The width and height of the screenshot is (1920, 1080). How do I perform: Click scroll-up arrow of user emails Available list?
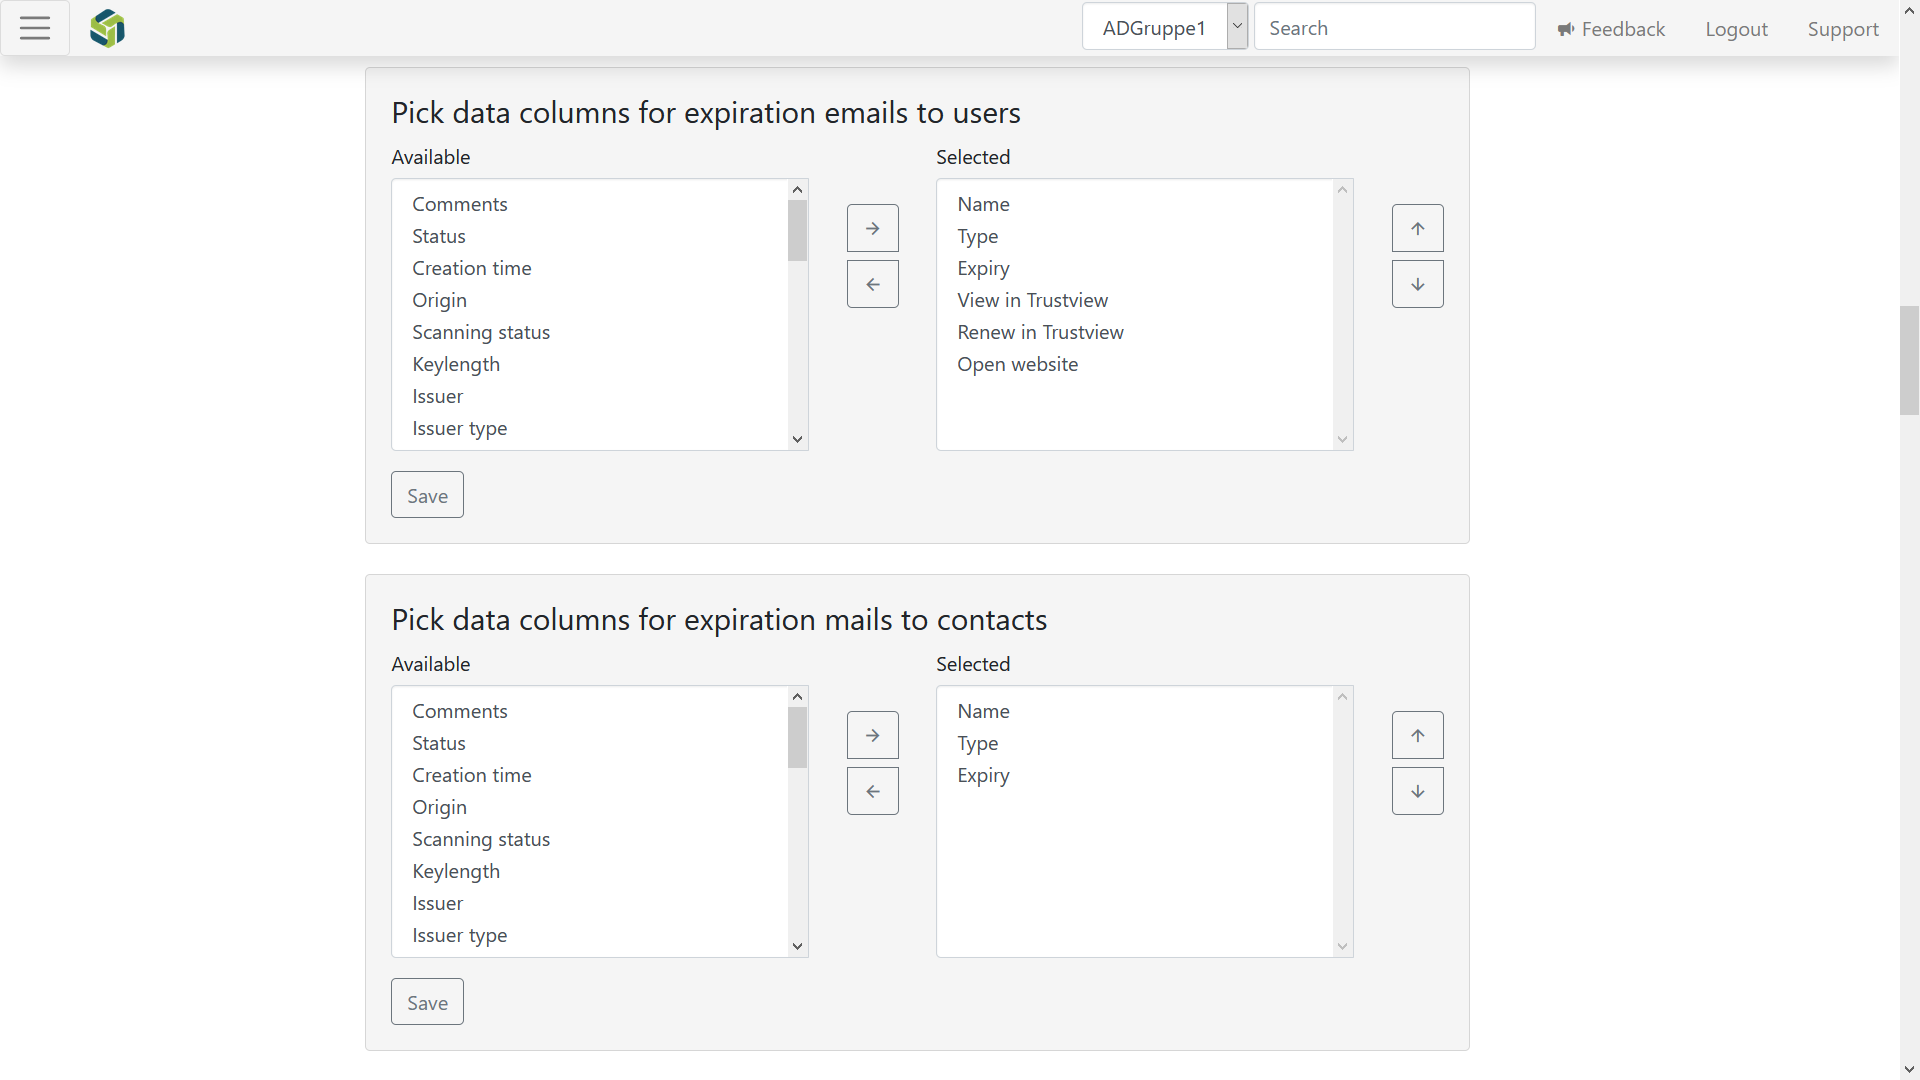tap(797, 190)
